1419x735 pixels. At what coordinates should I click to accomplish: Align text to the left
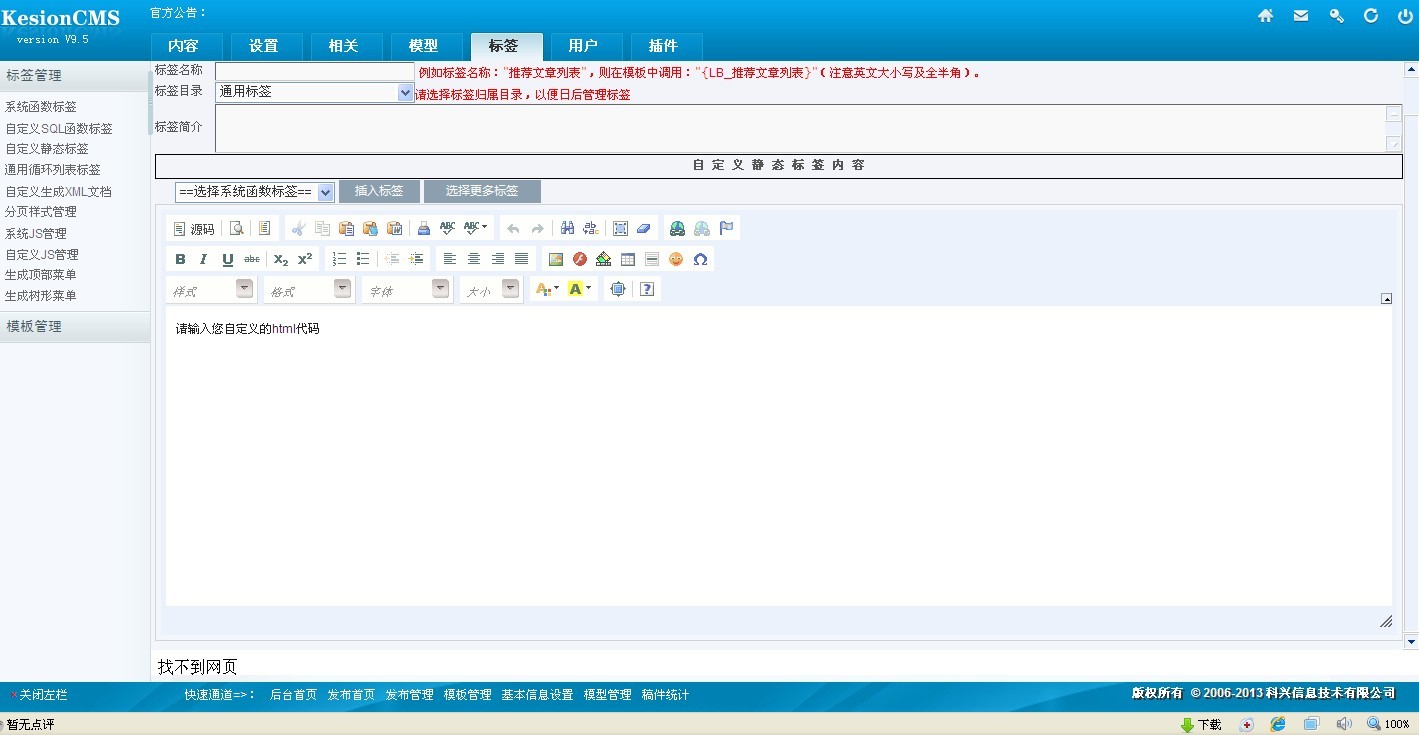click(x=450, y=259)
